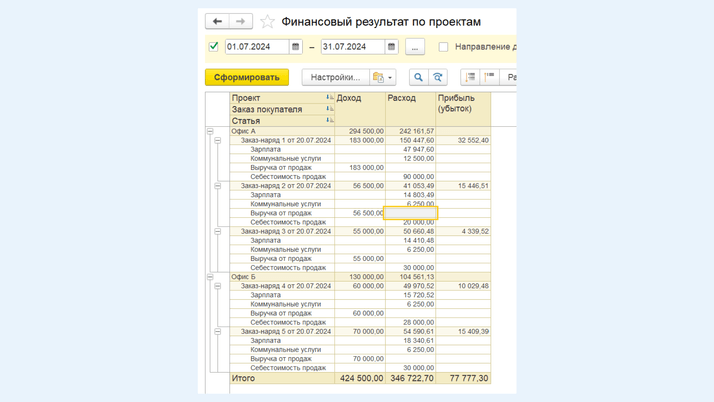Click sort icon in Статья header row
714x402 pixels.
click(329, 120)
